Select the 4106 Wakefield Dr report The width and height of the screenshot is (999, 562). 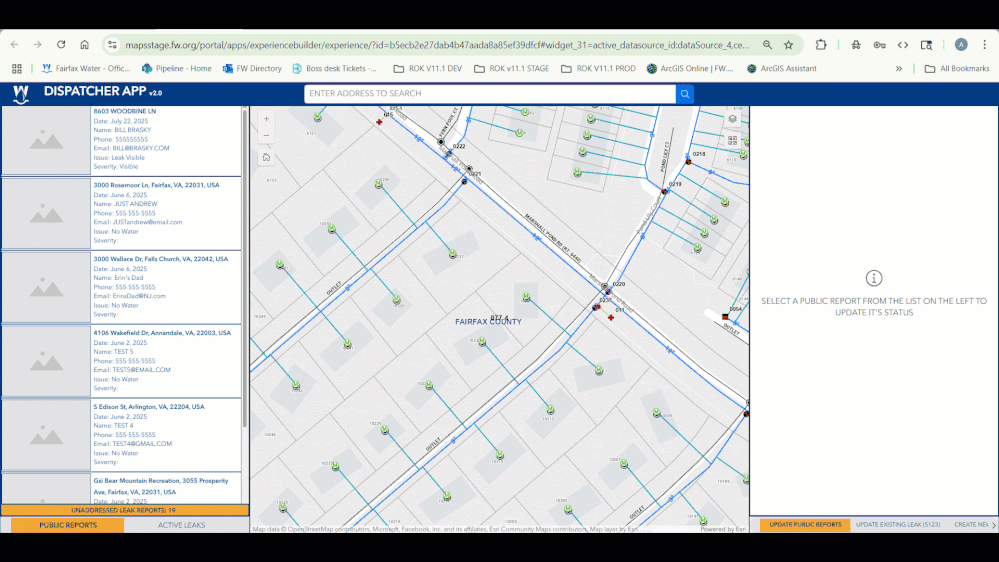point(121,361)
